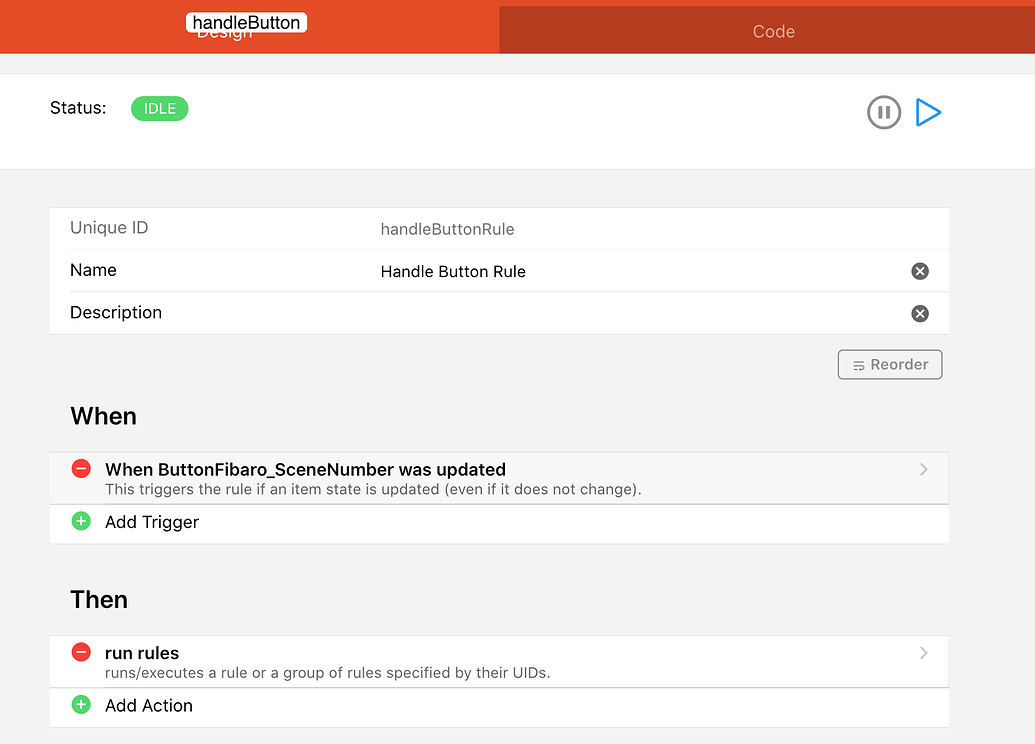Clear the Description field with its x icon

pyautogui.click(x=920, y=313)
